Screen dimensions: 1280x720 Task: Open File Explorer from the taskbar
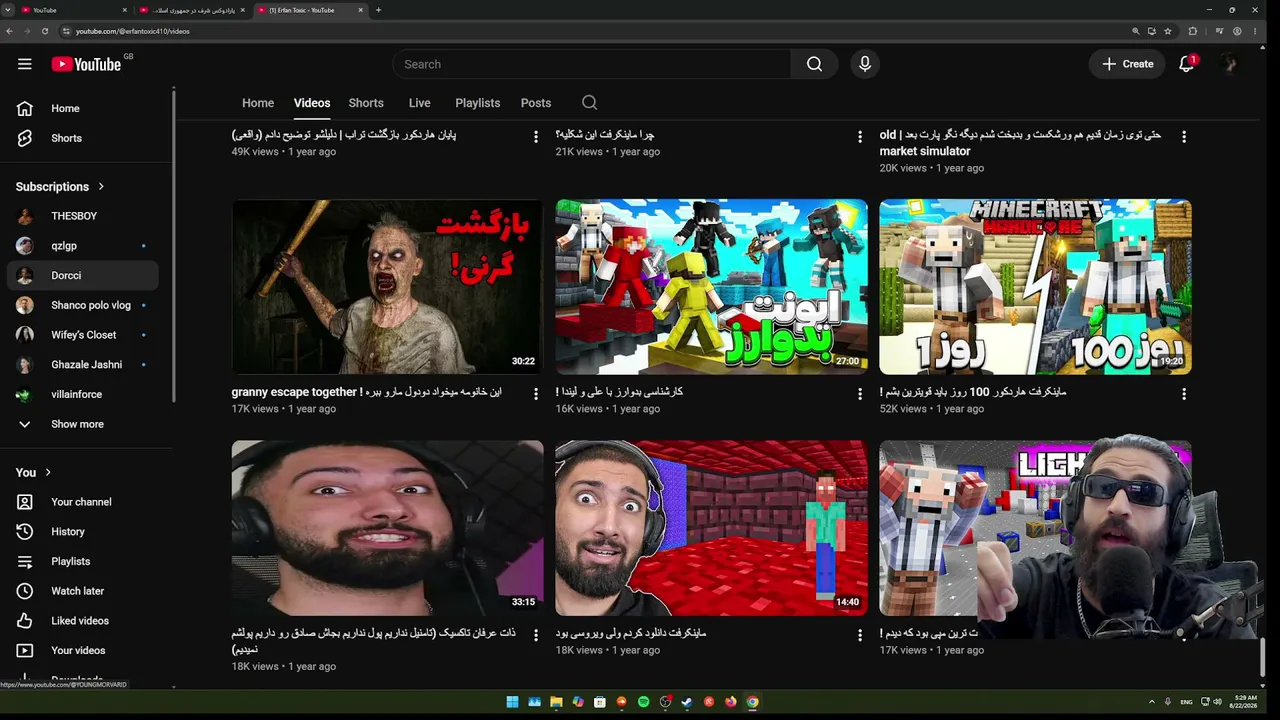coord(556,702)
